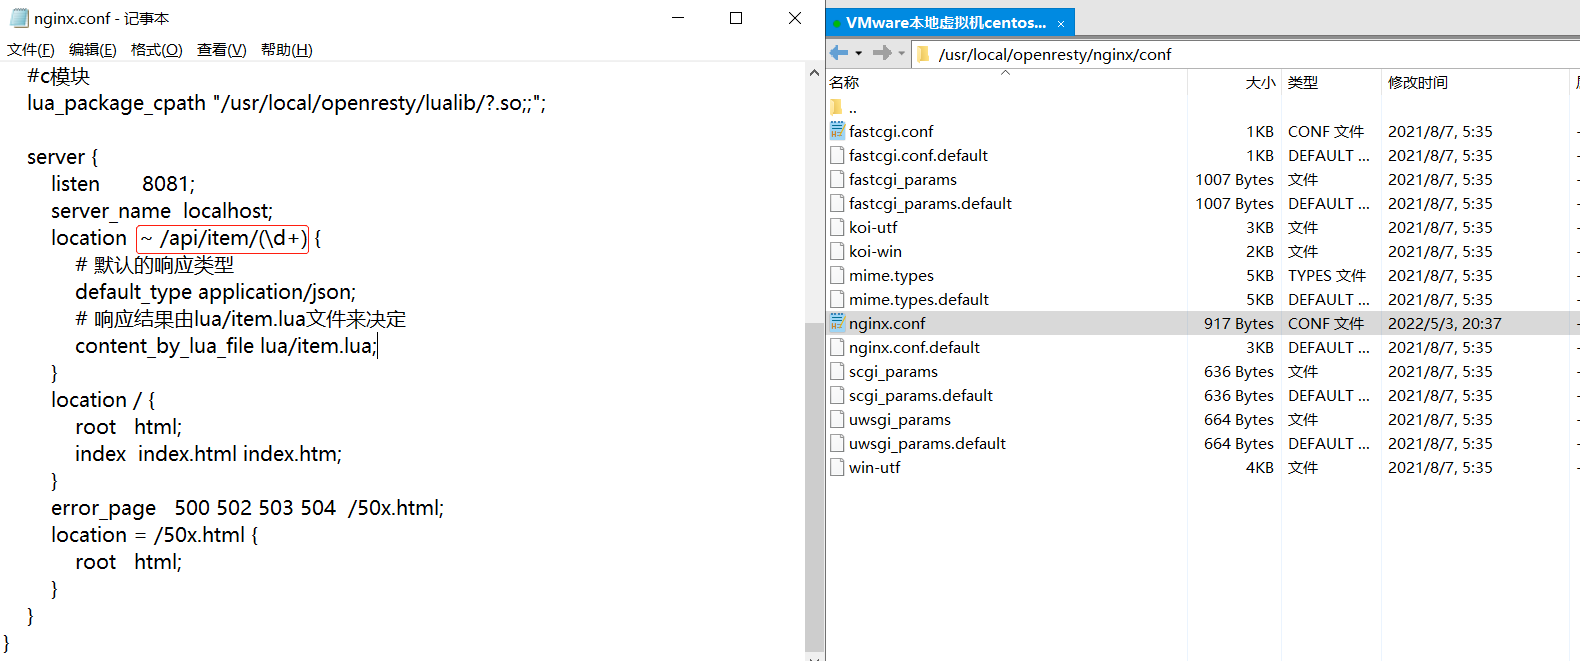Click the file name uwsgi_params
The width and height of the screenshot is (1580, 661).
click(x=900, y=420)
